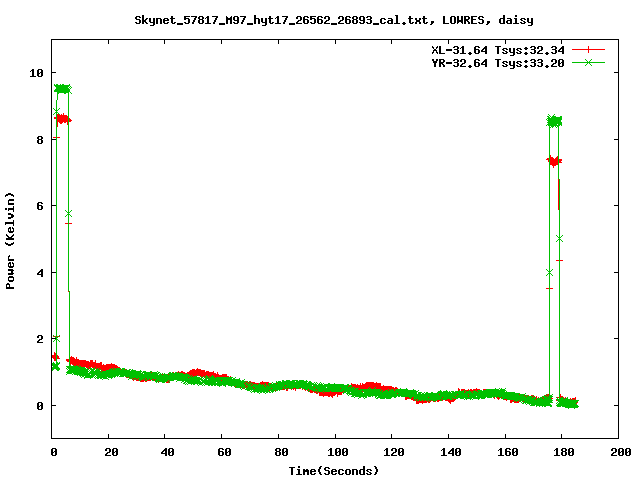
Task: Click the red XL legend line sample
Action: pyautogui.click(x=588, y=50)
